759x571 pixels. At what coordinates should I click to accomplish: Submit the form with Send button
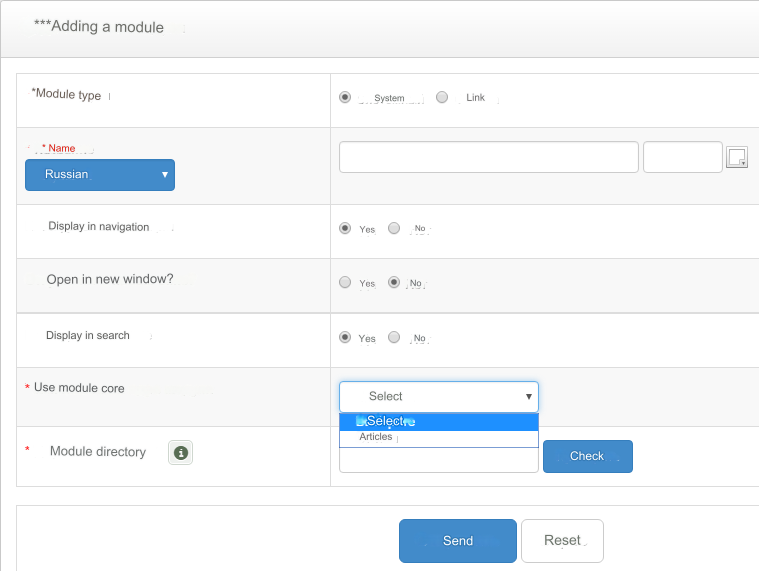(x=457, y=541)
